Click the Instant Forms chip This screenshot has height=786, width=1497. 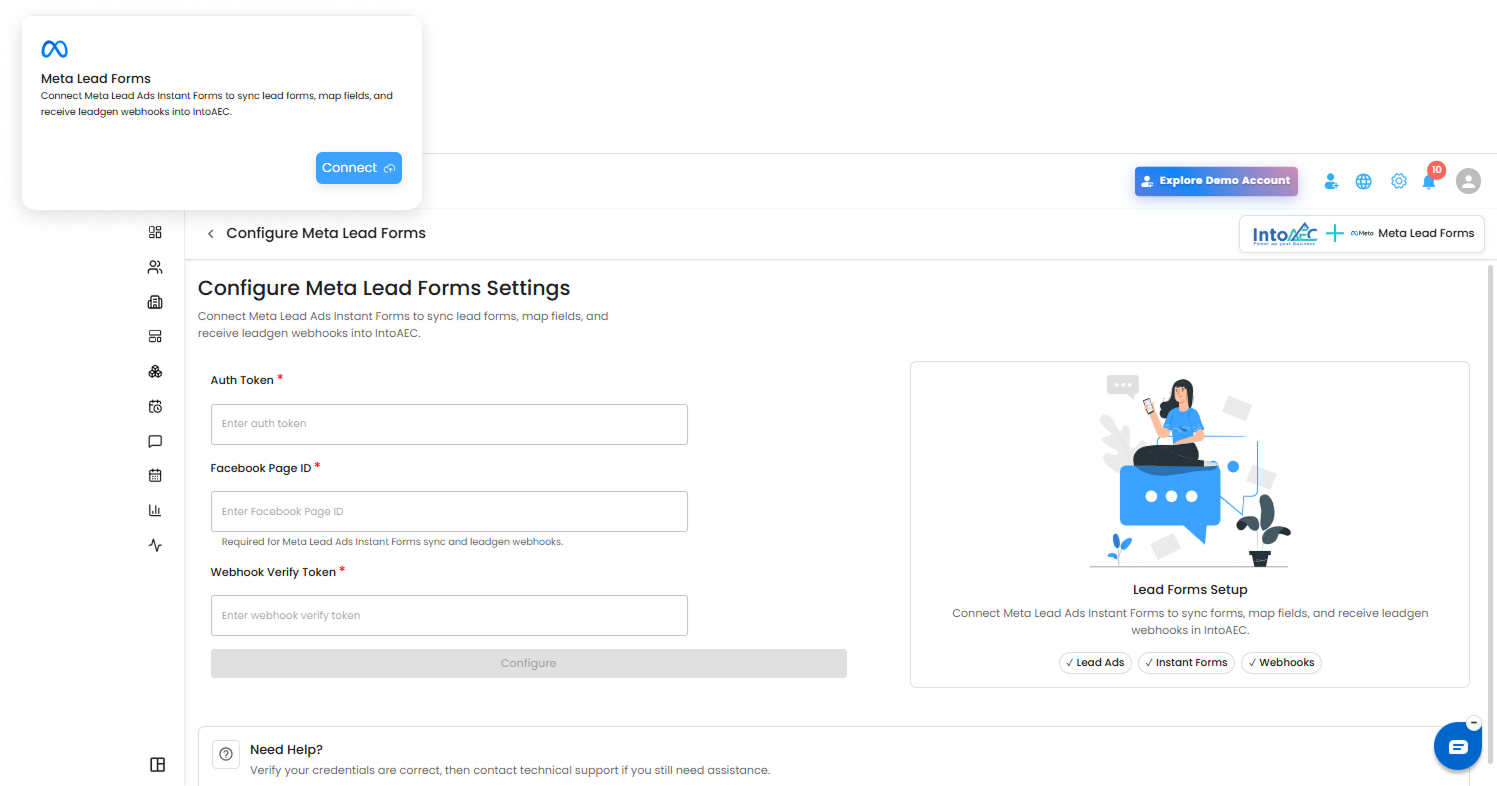coord(1186,663)
